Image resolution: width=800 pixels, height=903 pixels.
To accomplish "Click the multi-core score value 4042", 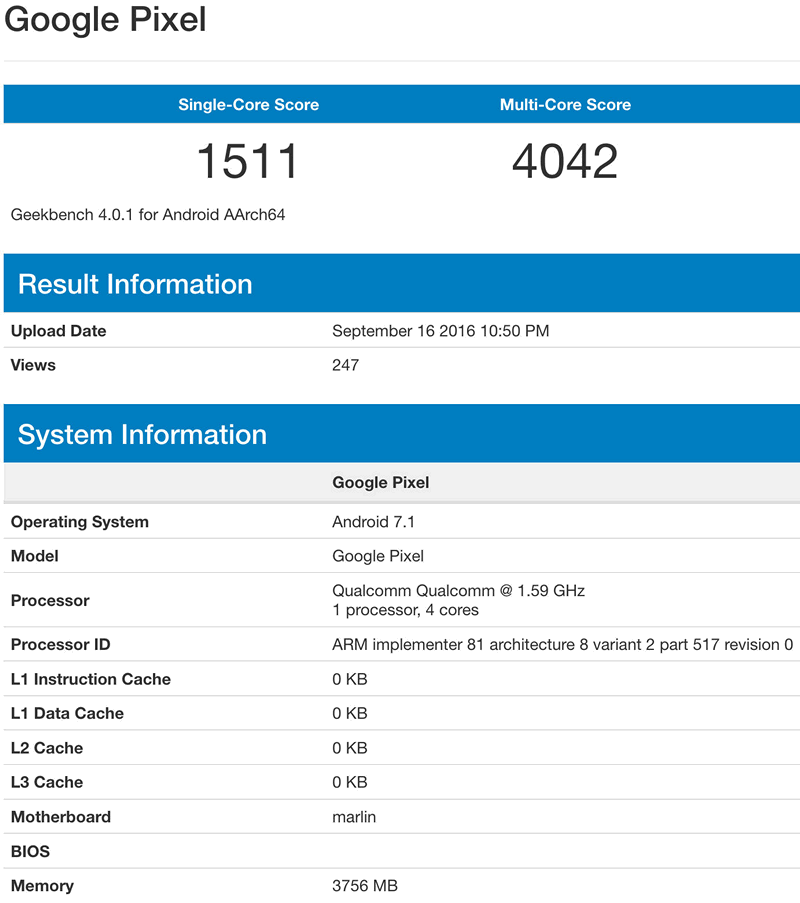I will (565, 161).
